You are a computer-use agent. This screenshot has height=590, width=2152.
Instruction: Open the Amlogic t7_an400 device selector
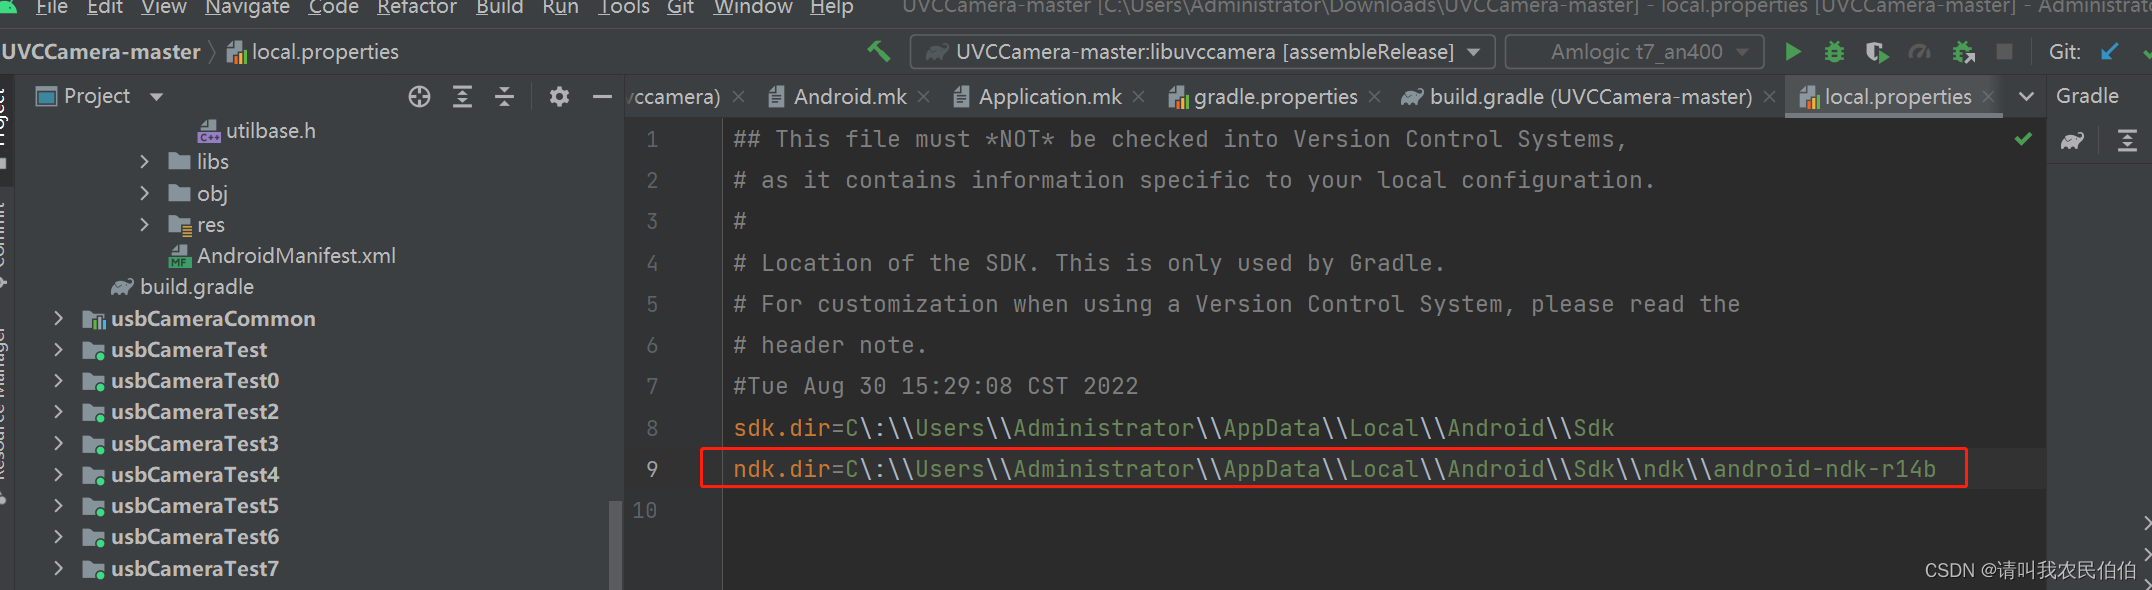point(1634,51)
